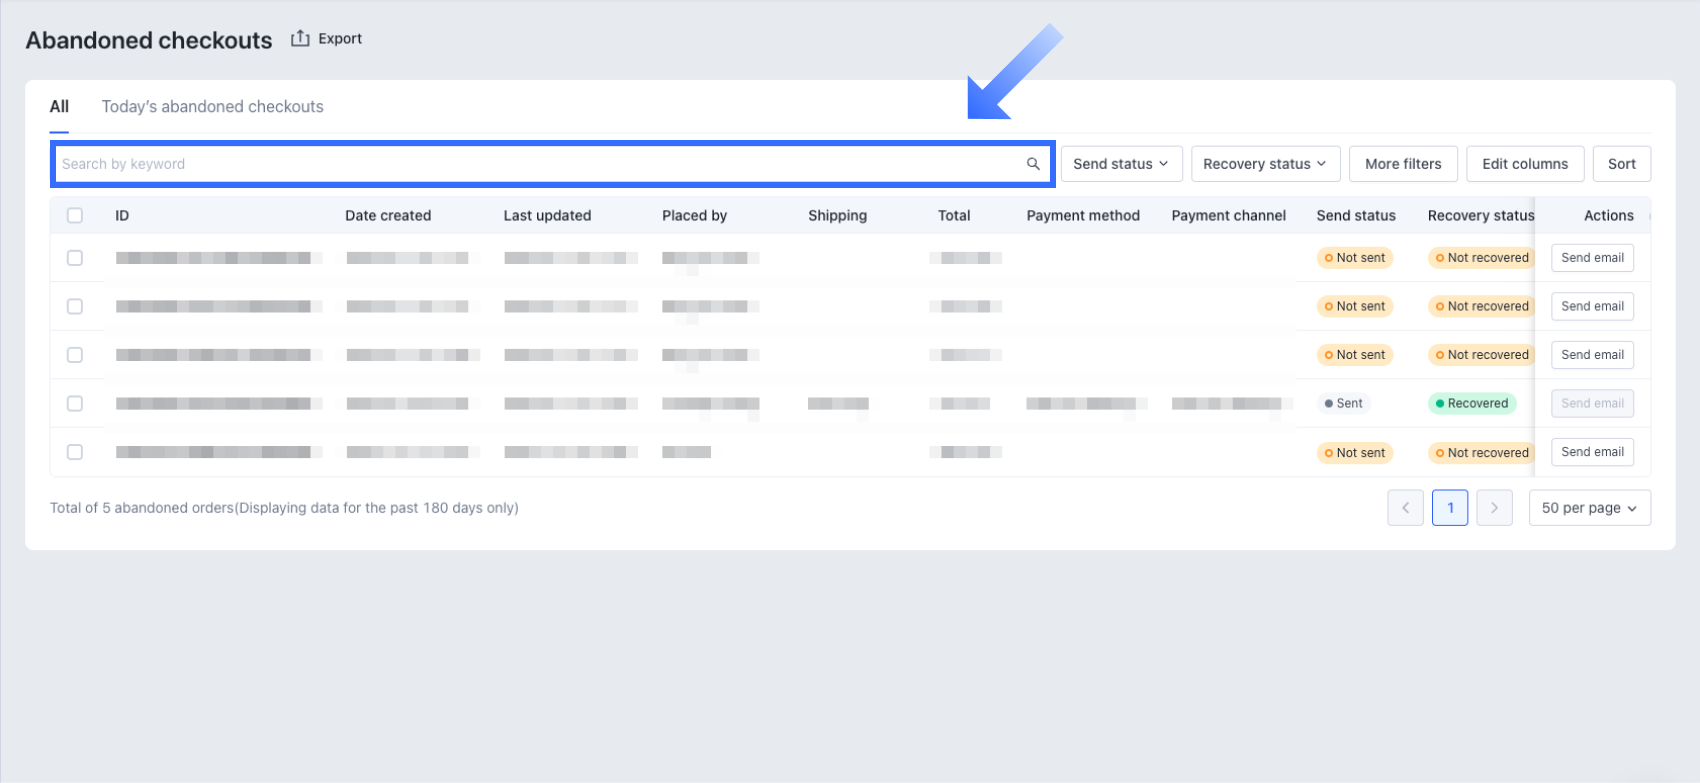Switch to Today's abandoned checkouts tab

click(x=213, y=106)
